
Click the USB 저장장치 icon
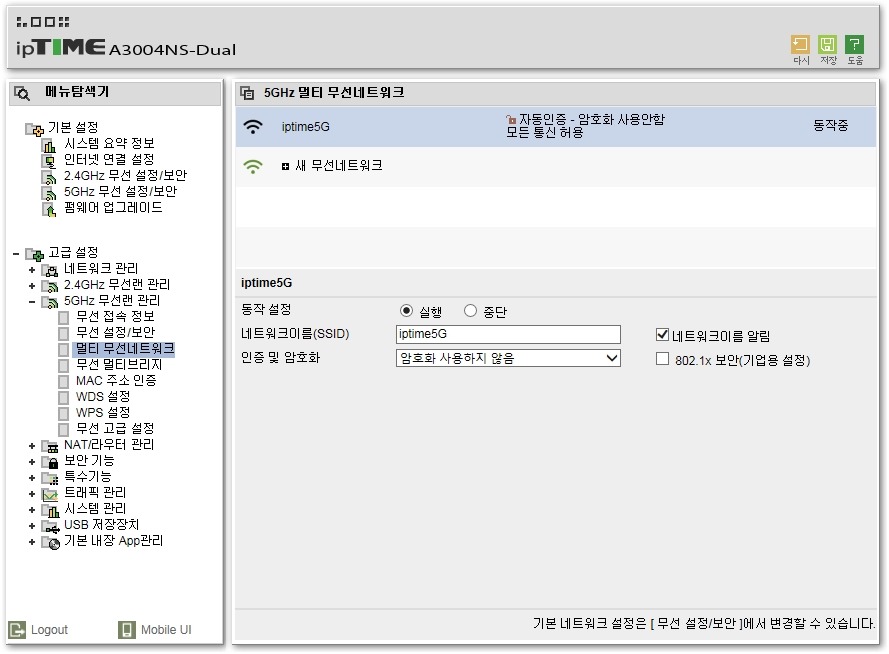[50, 526]
